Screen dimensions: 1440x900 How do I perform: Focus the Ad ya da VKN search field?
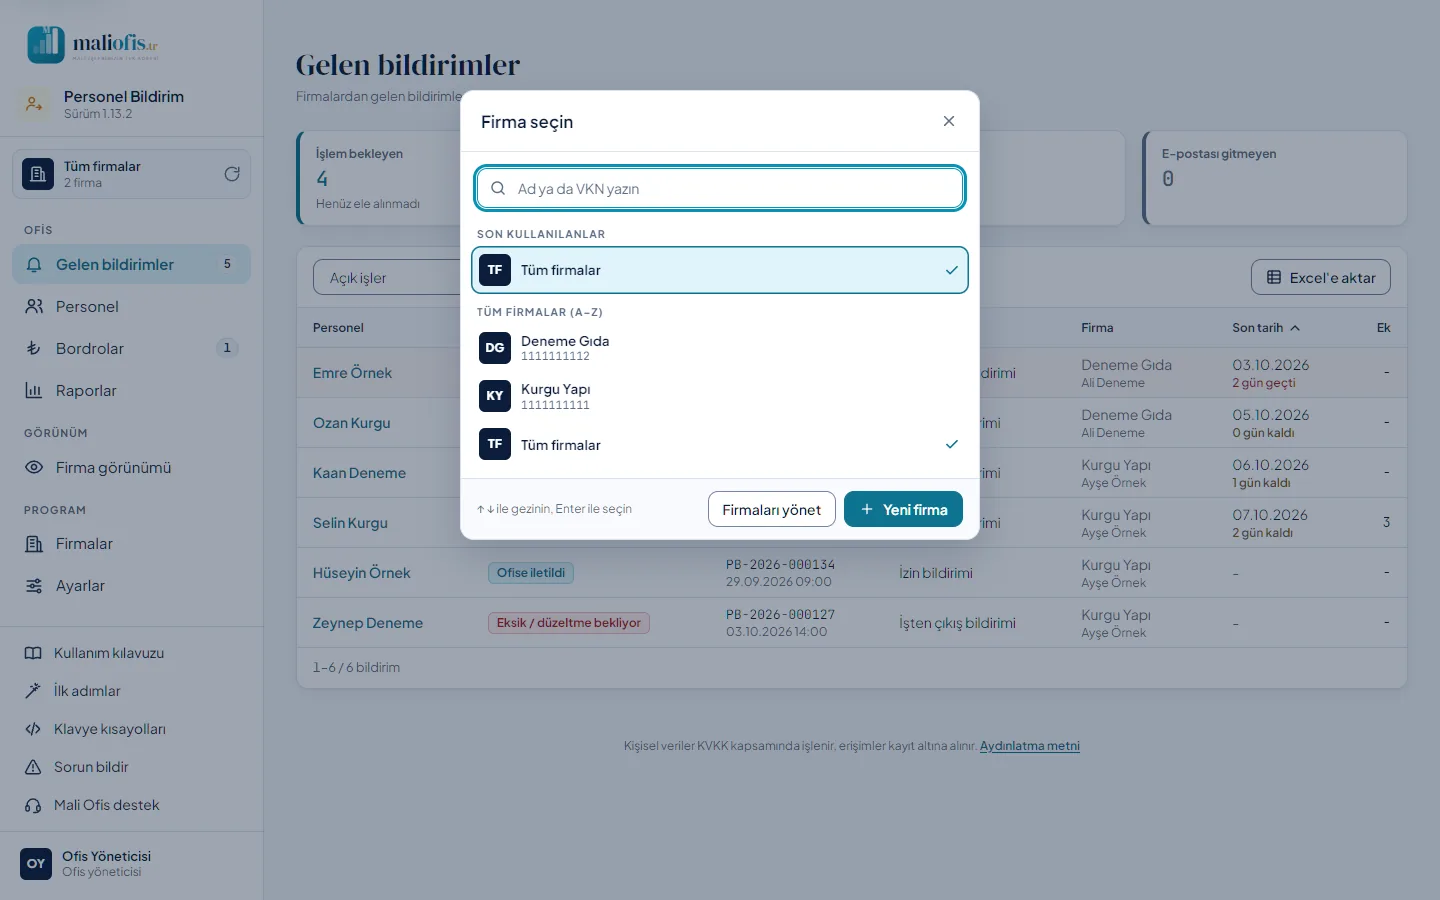(x=720, y=188)
